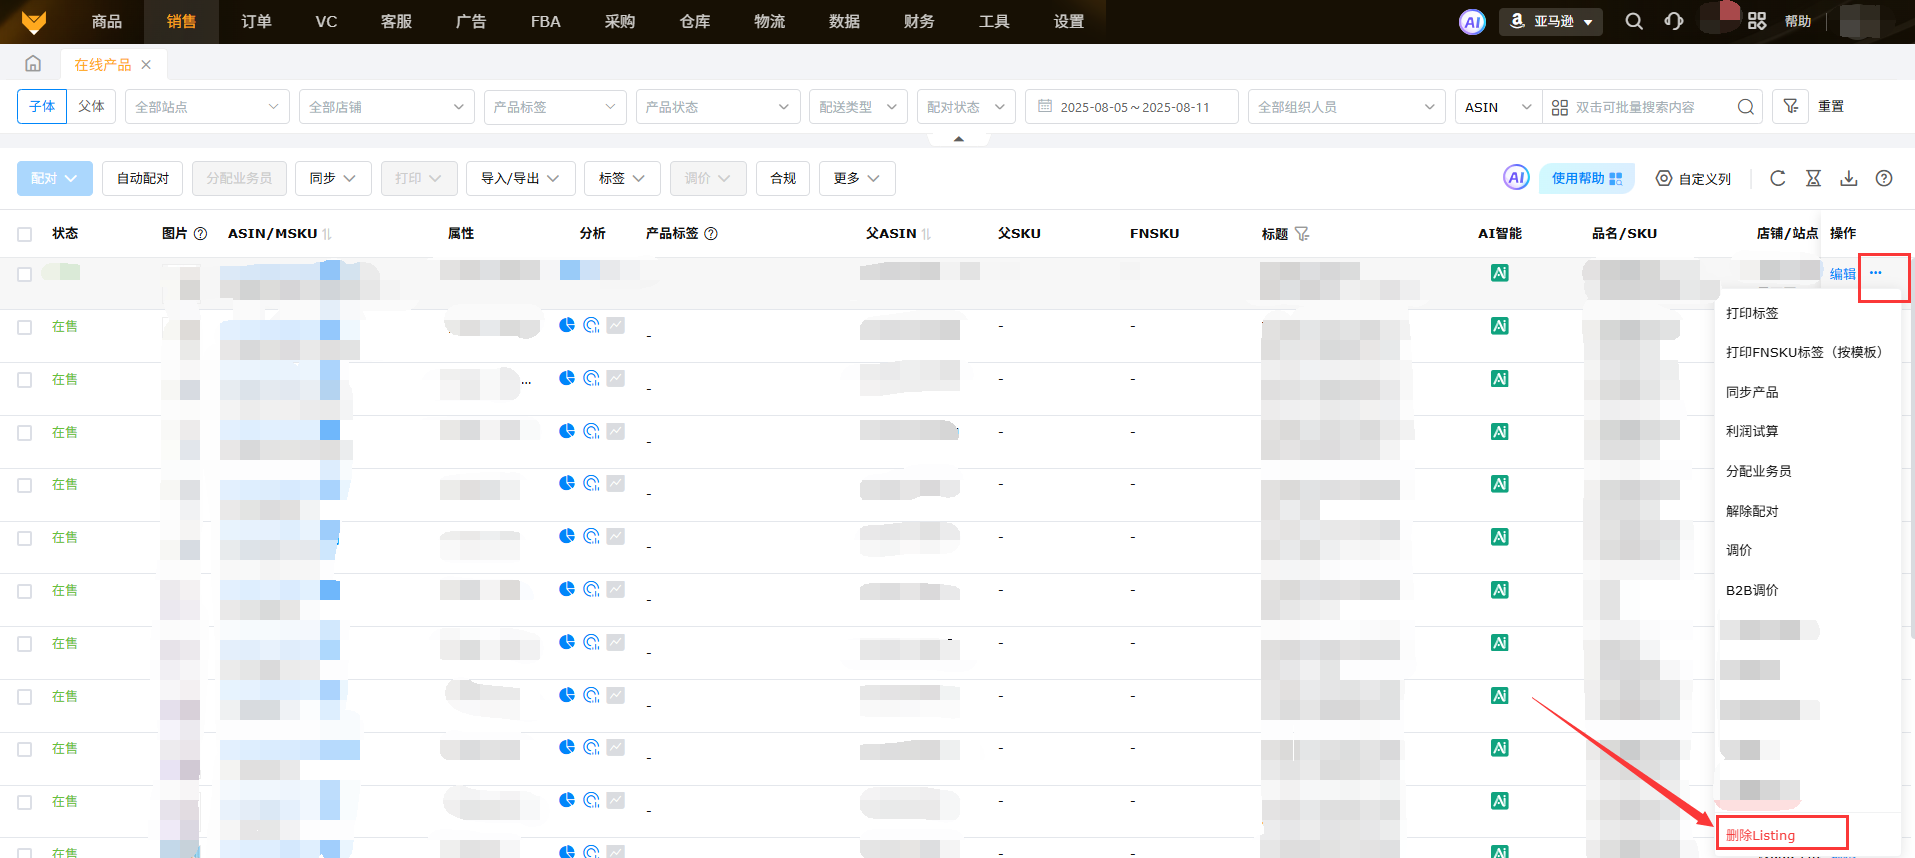Select the 父体 toggle option
Viewport: 1915px width, 858px height.
91,106
